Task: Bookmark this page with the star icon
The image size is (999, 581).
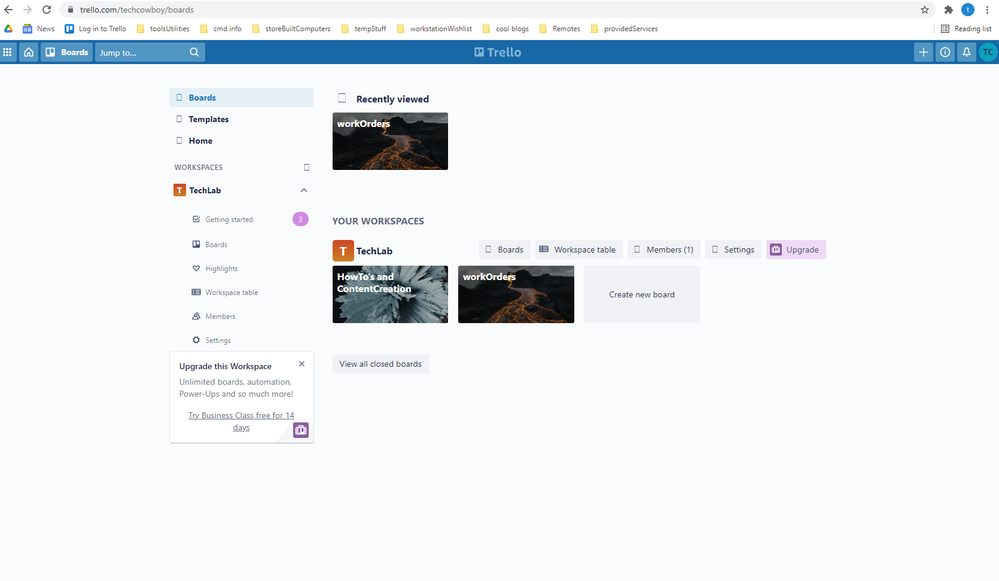Action: (924, 10)
